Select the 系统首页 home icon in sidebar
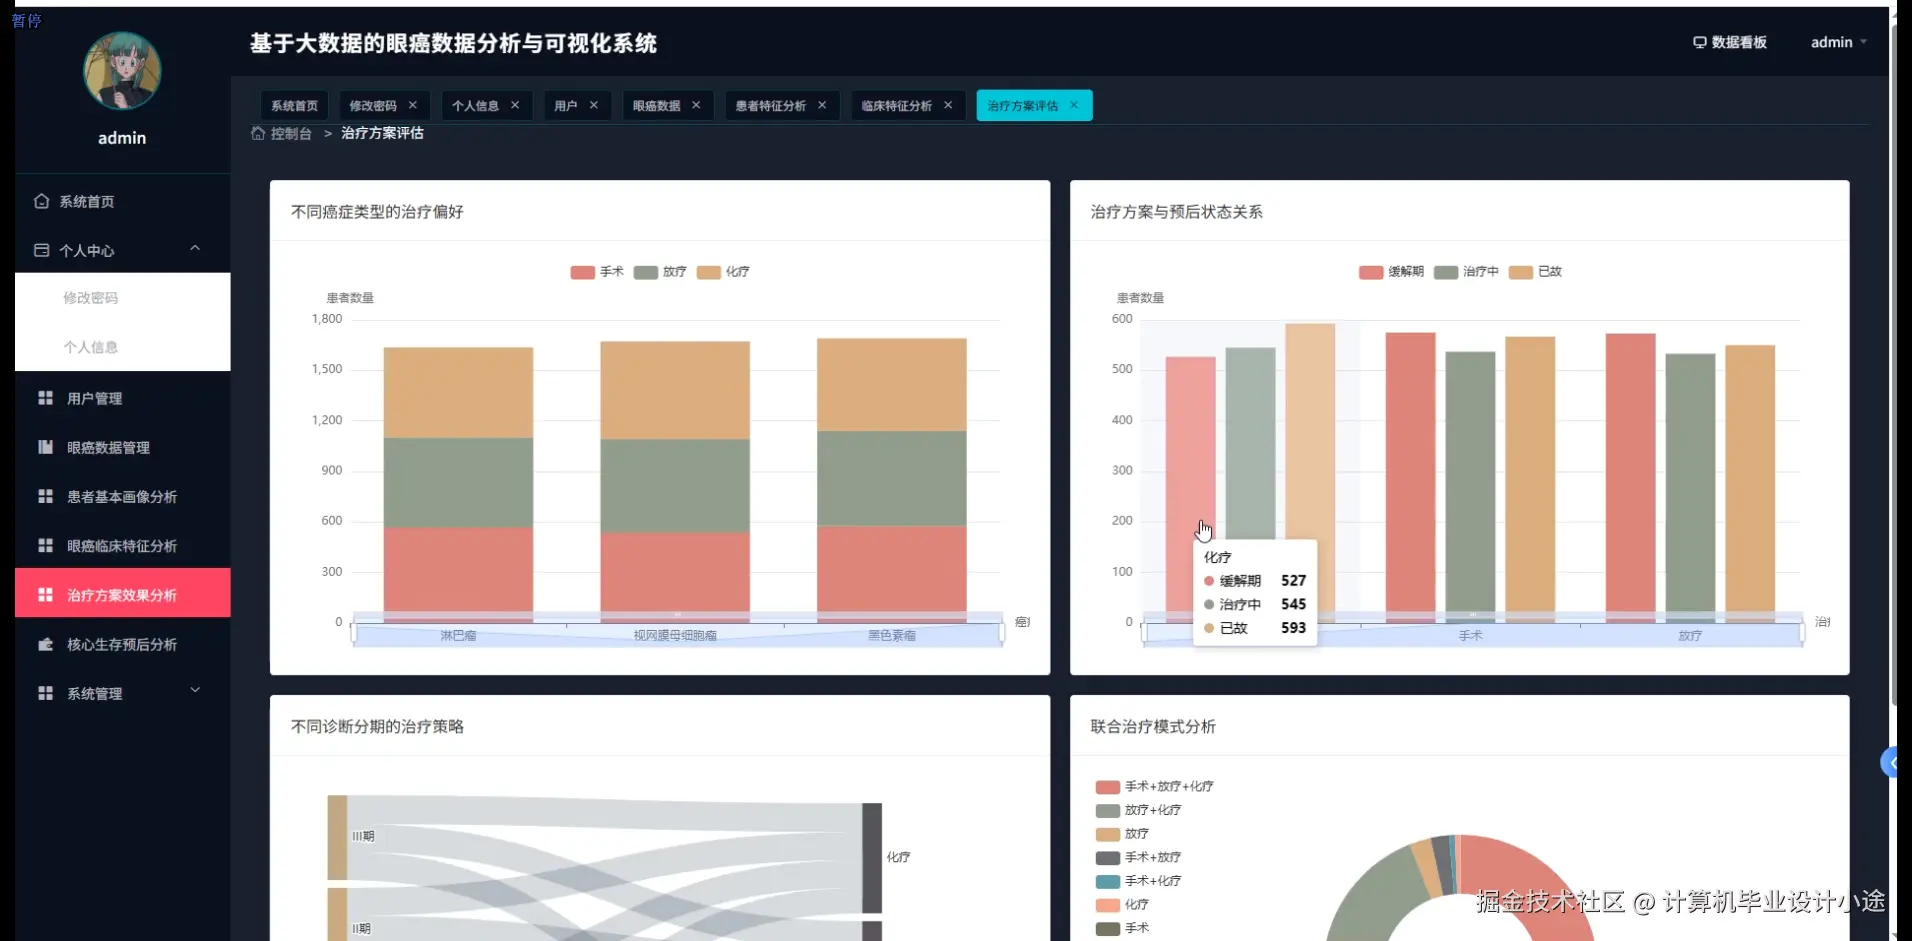 click(x=41, y=201)
